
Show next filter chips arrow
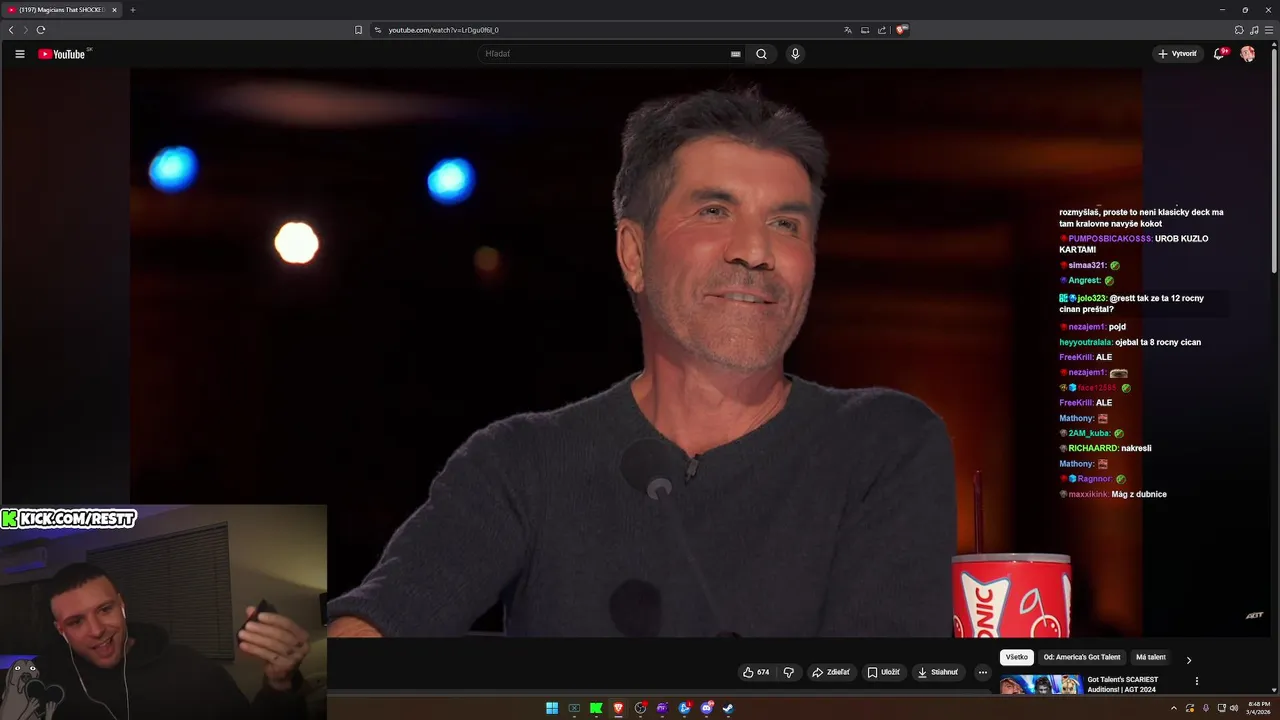pyautogui.click(x=1188, y=660)
